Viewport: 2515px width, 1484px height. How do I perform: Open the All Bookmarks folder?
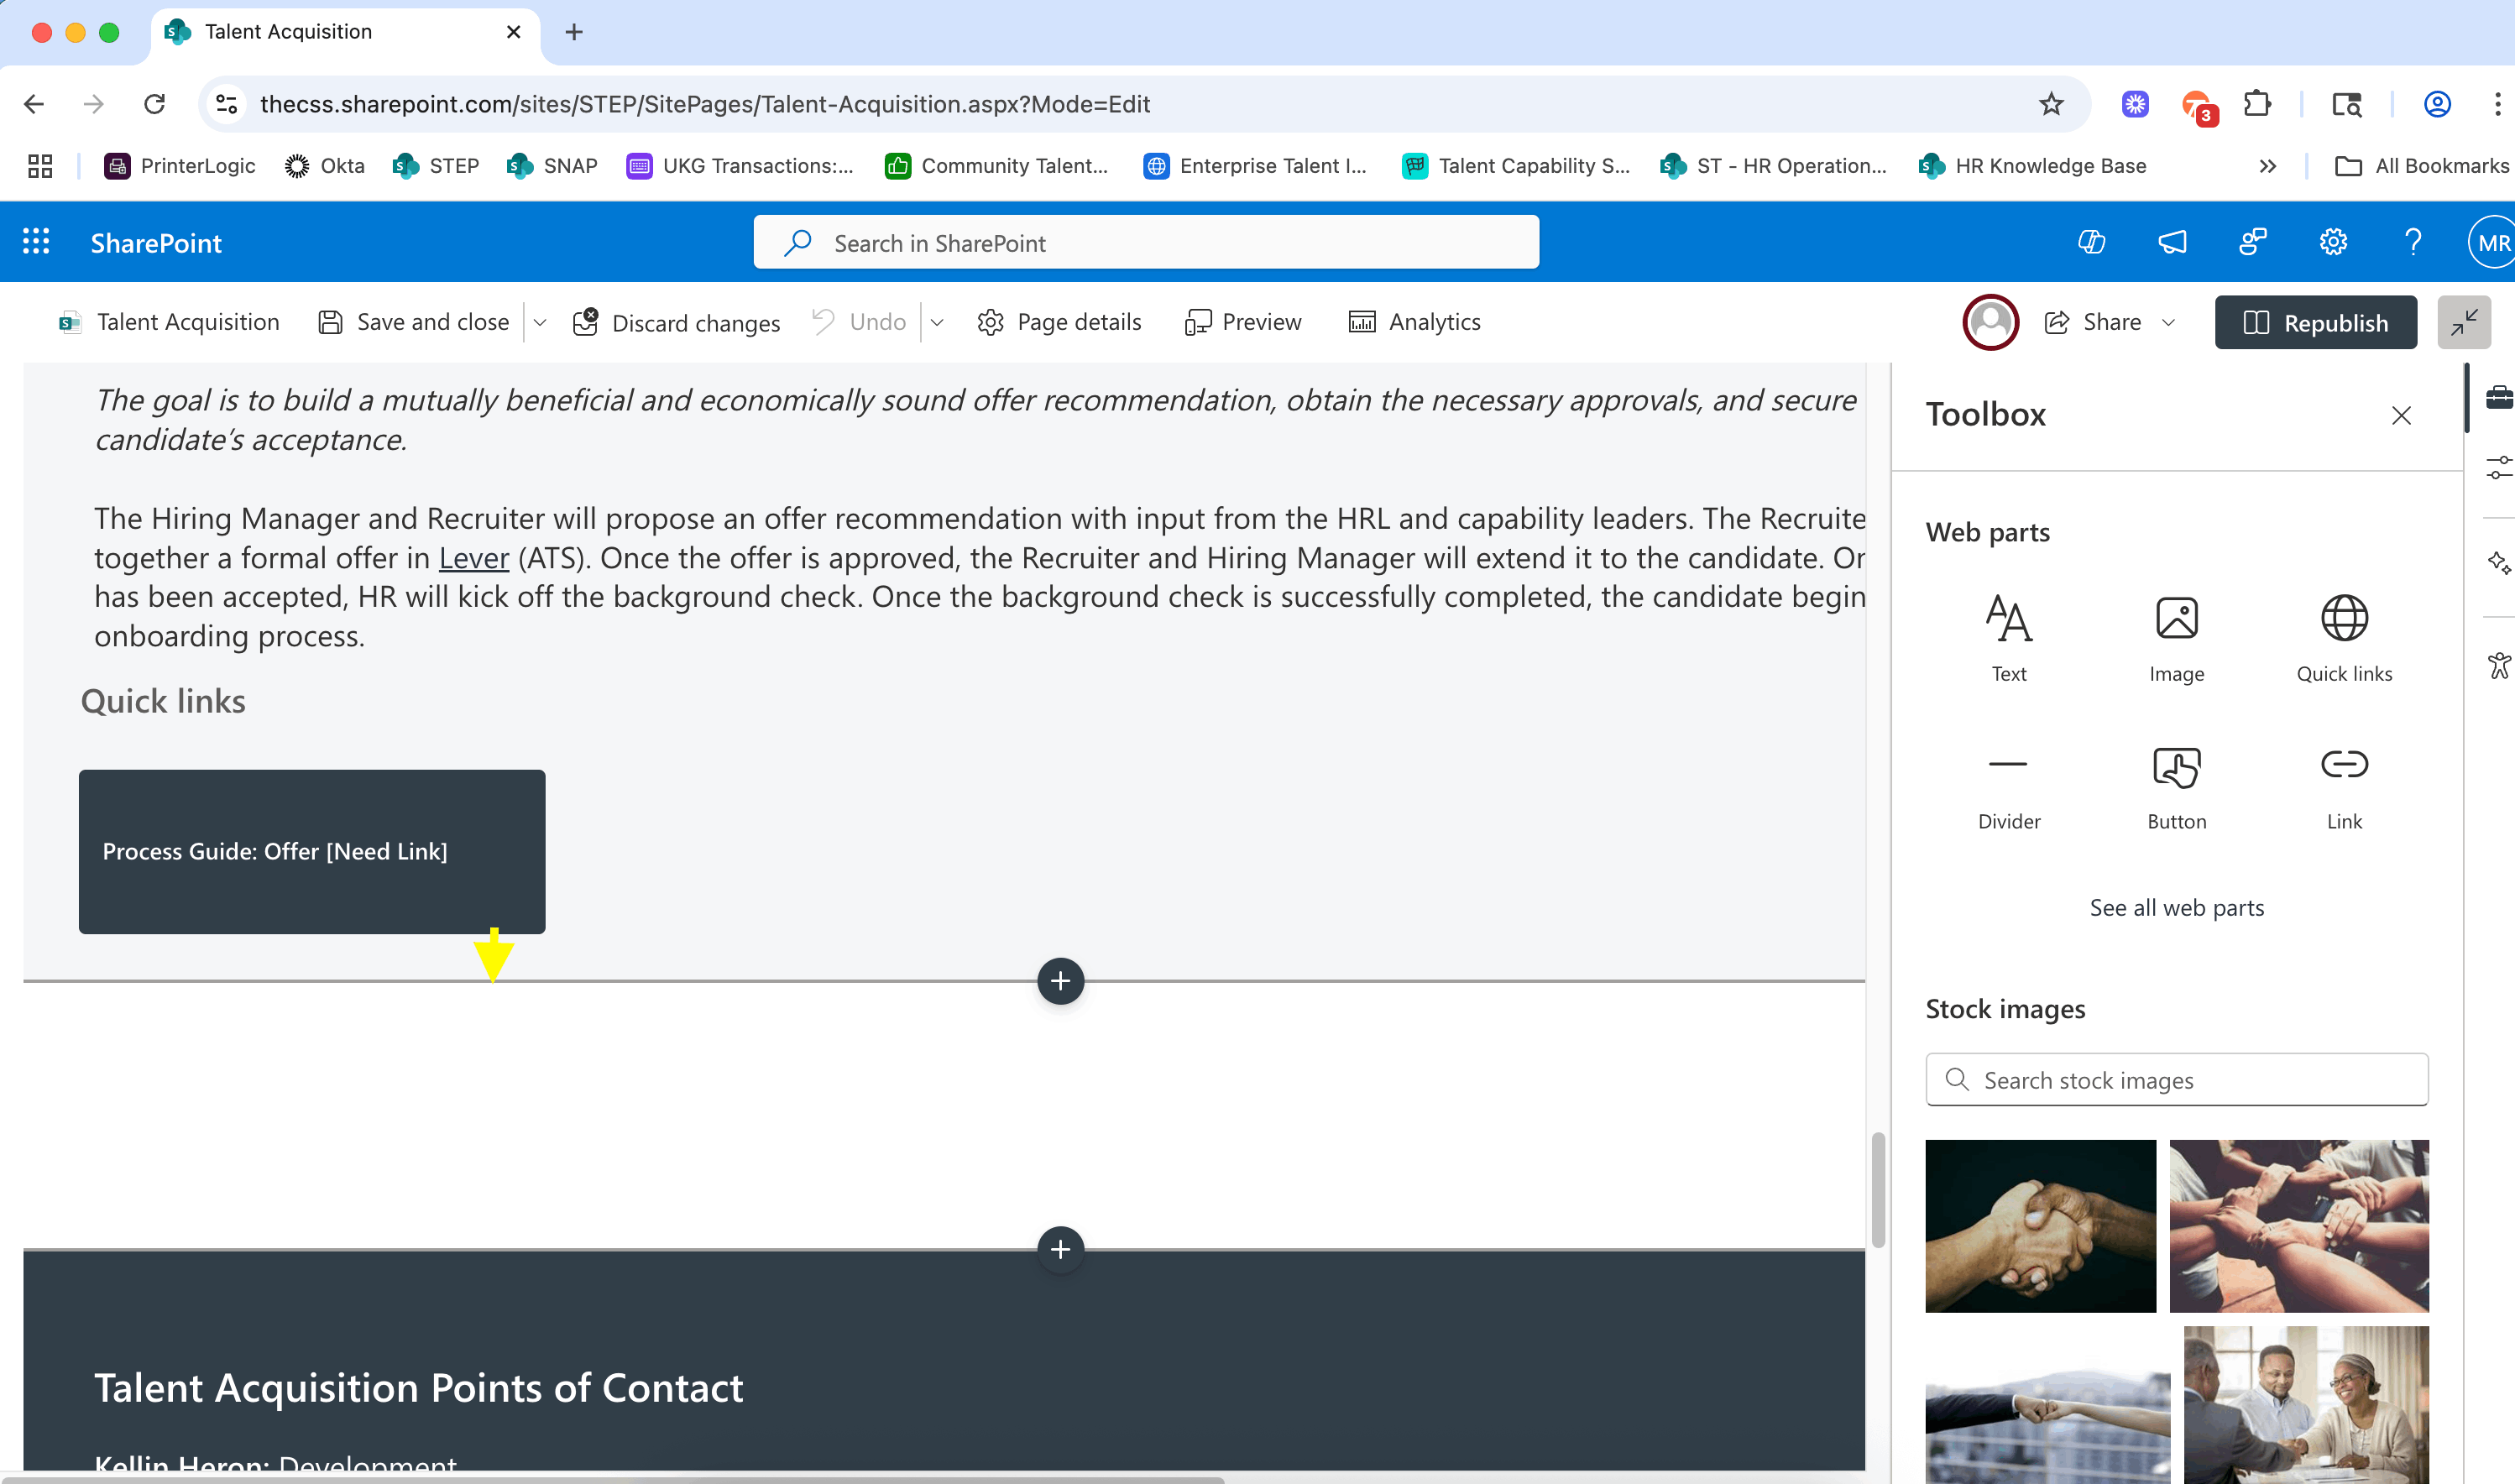[2421, 166]
